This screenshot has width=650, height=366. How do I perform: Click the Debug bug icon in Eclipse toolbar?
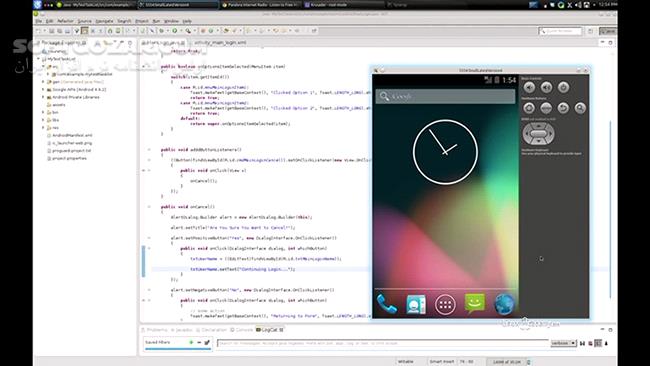click(162, 31)
